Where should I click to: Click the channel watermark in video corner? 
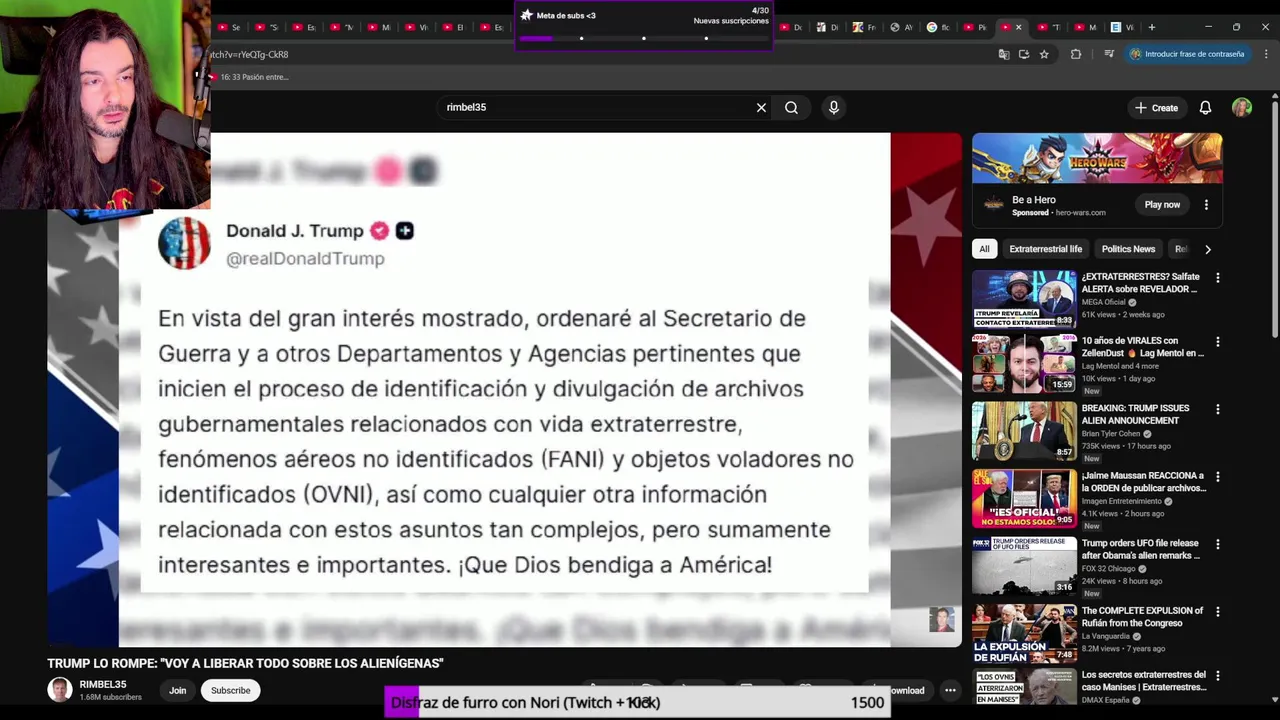pos(941,620)
